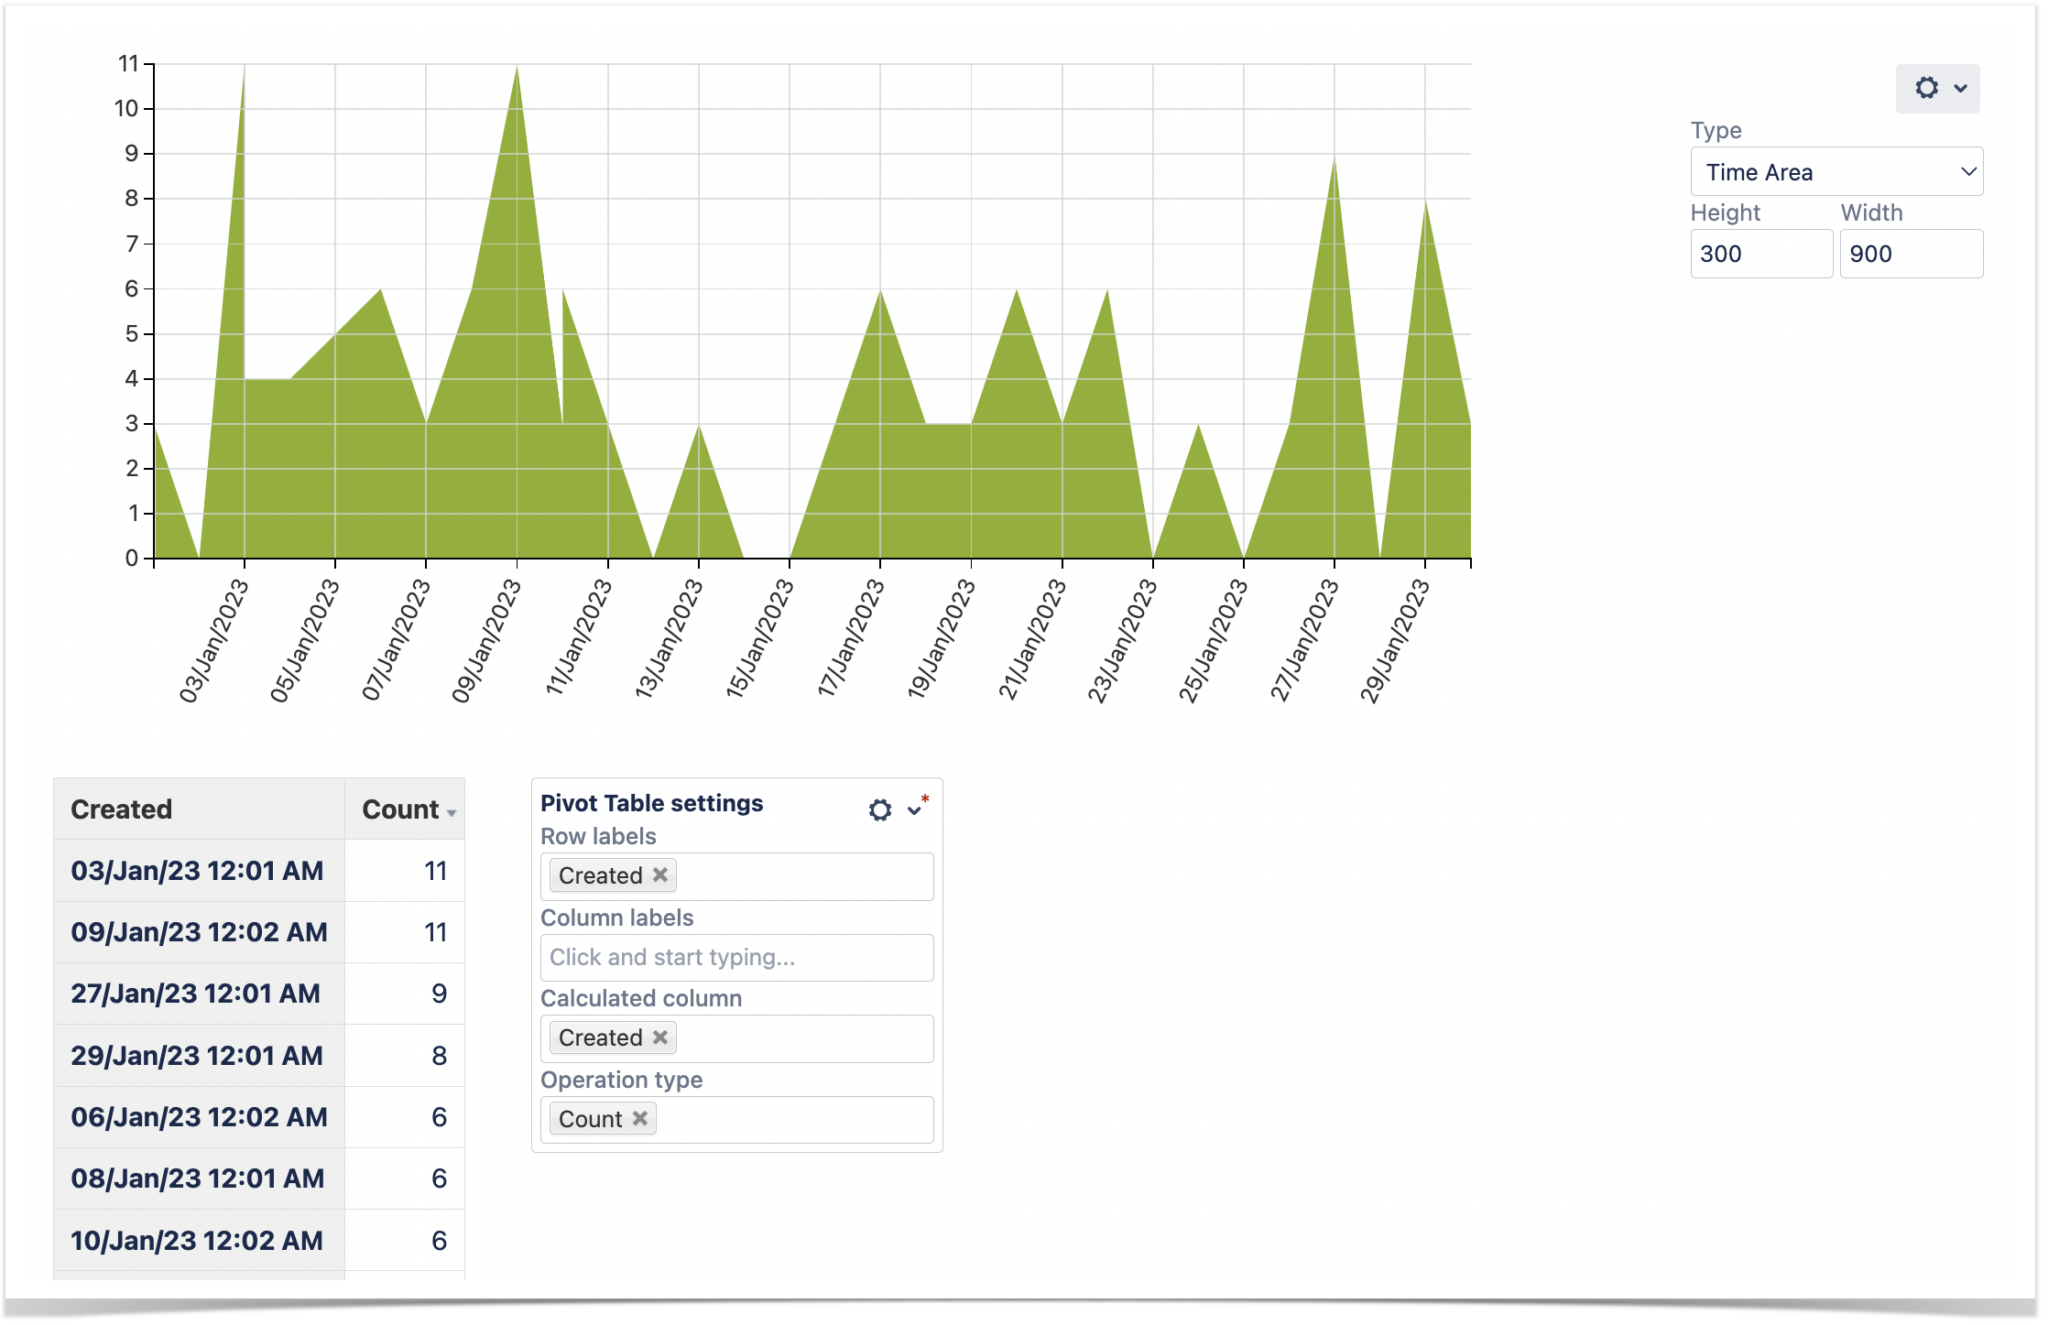
Task: Remove the Count tag from Operation type
Action: [x=640, y=1118]
